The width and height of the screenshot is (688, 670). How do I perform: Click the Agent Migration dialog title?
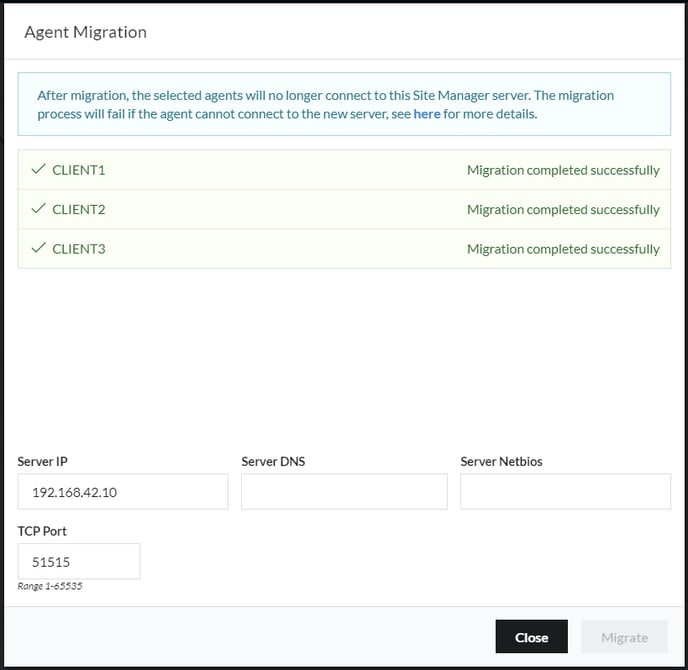pos(85,32)
